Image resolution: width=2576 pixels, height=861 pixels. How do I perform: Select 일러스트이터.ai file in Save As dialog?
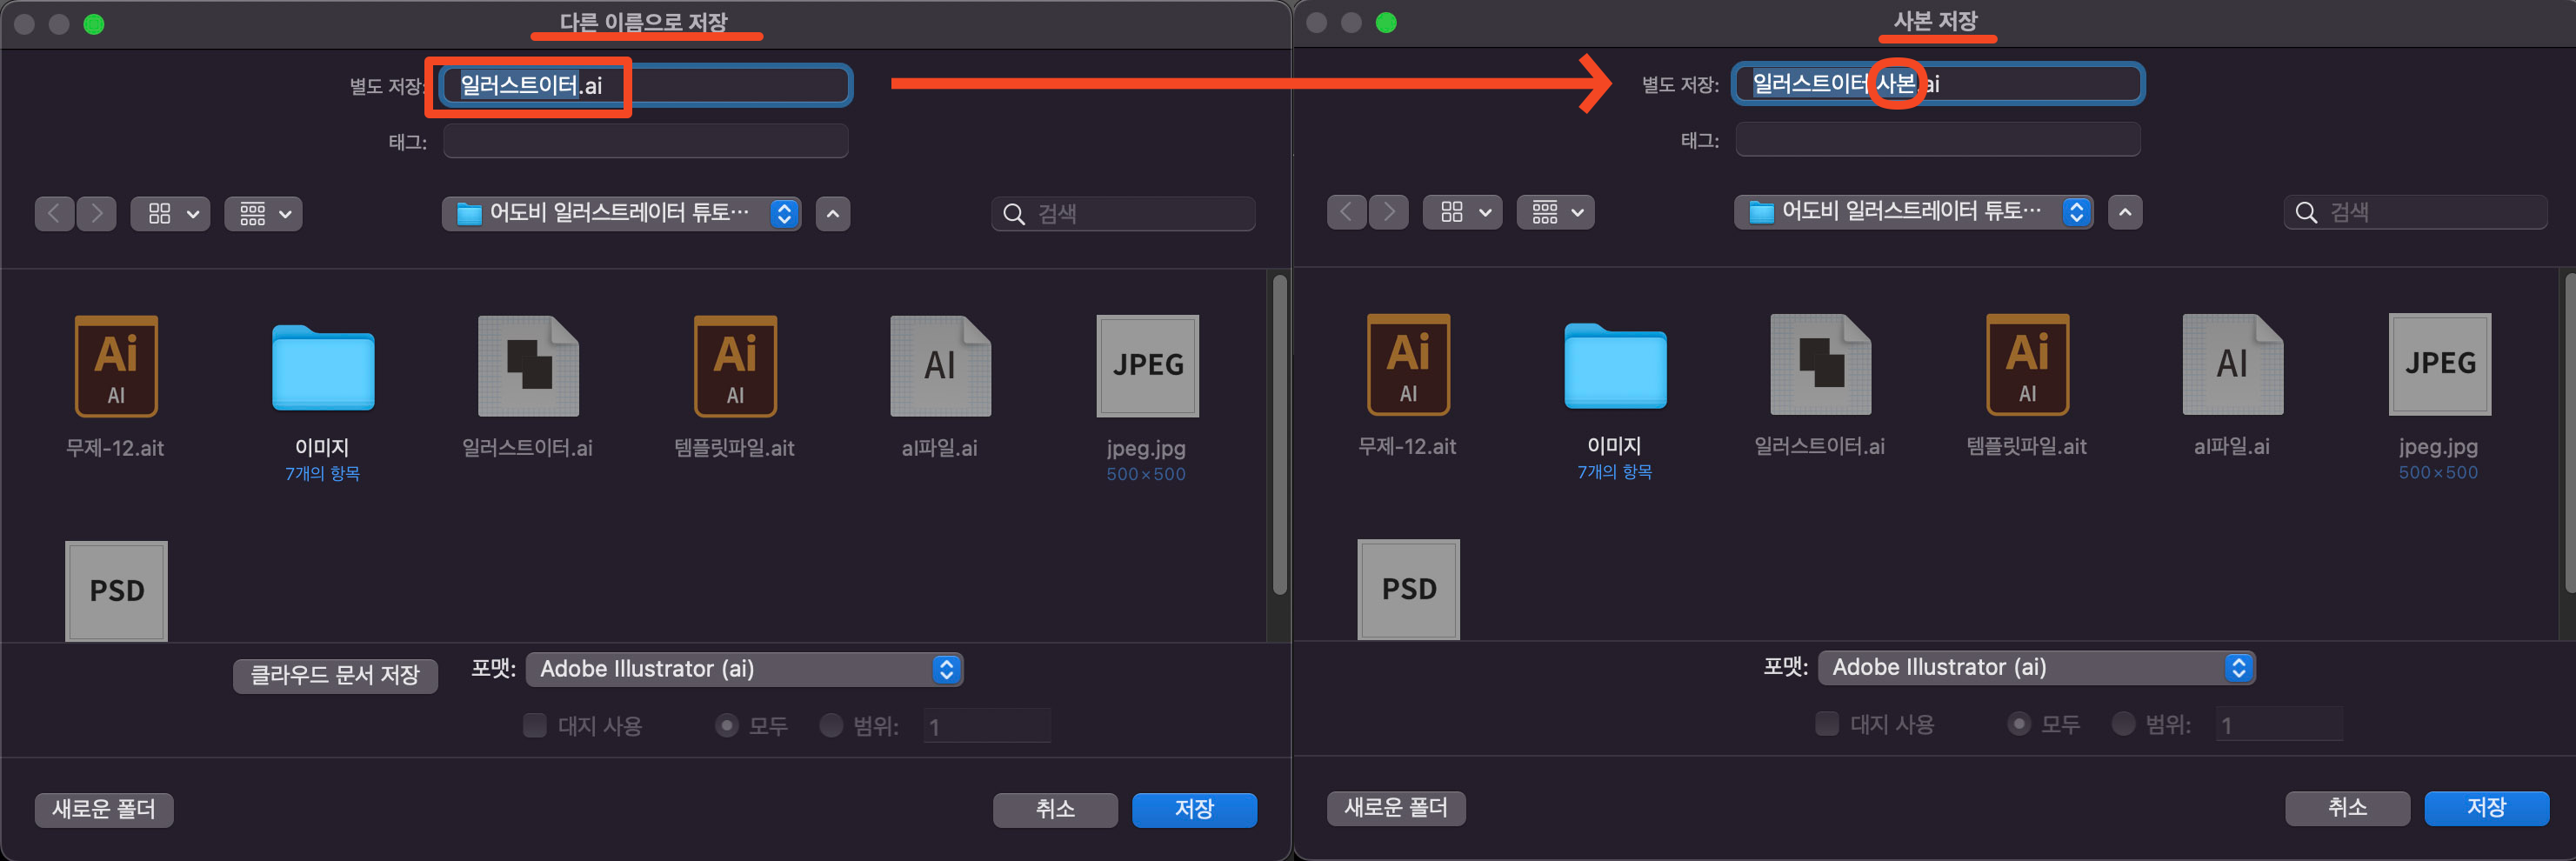tap(528, 366)
